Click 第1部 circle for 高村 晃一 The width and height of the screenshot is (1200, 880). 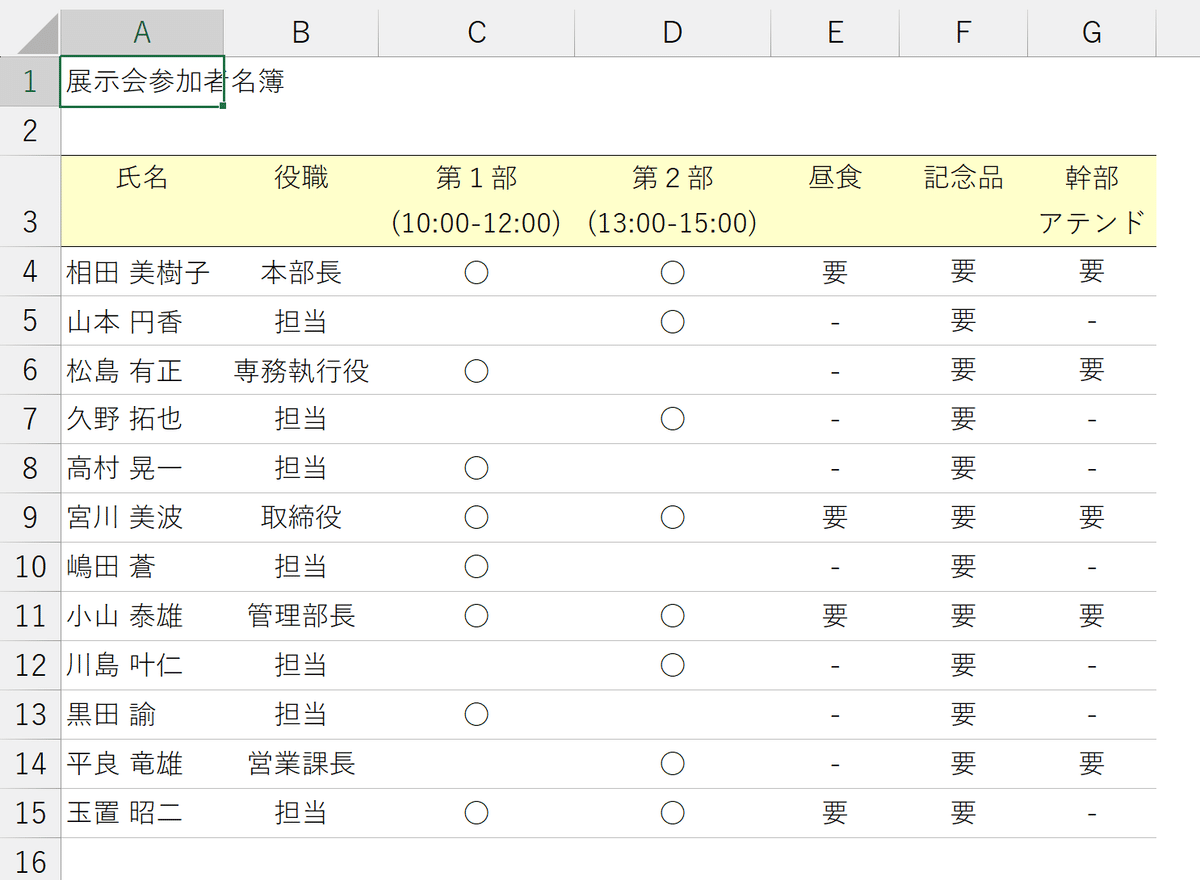[x=476, y=468]
